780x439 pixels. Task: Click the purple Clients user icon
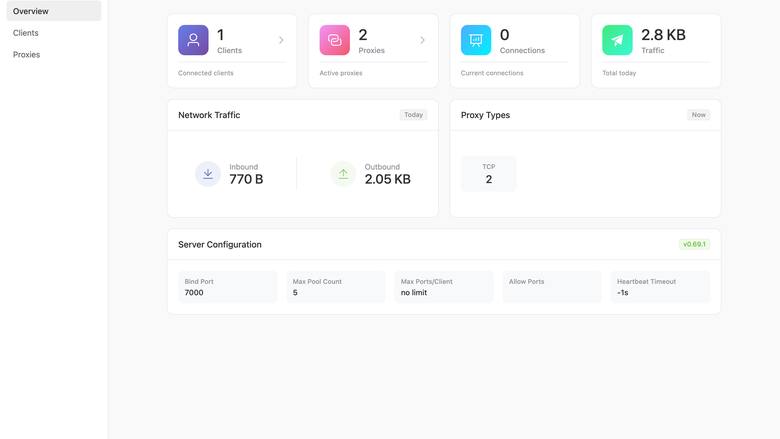pyautogui.click(x=193, y=40)
